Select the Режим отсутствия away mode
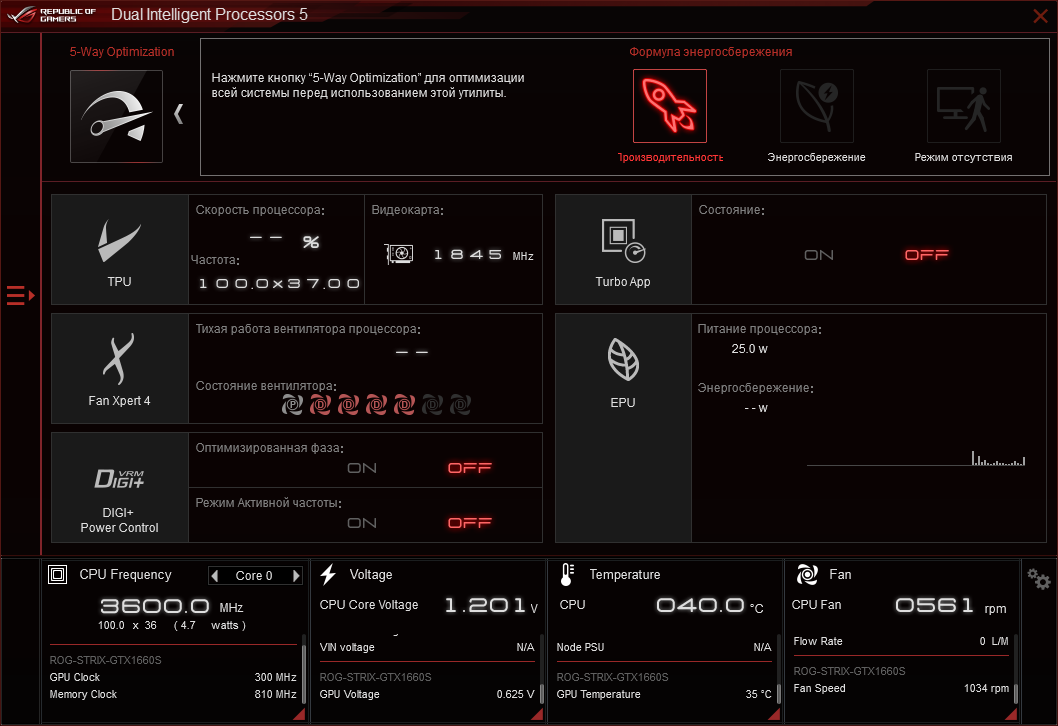 click(963, 106)
